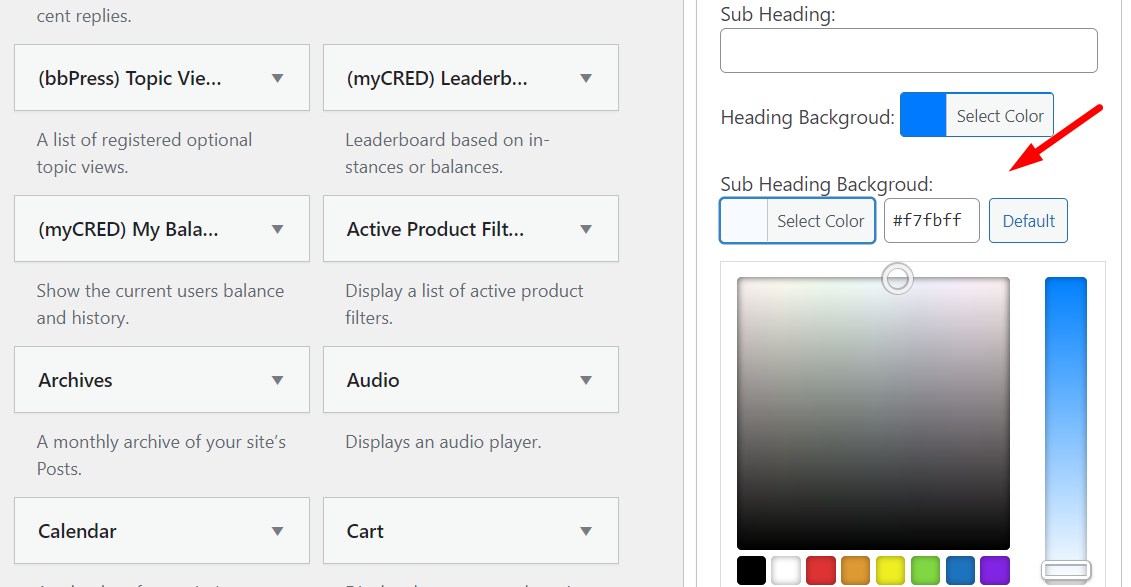Click Select Color under Sub Heading Background
Screen dimensions: 1131x587
pyautogui.click(x=820, y=220)
